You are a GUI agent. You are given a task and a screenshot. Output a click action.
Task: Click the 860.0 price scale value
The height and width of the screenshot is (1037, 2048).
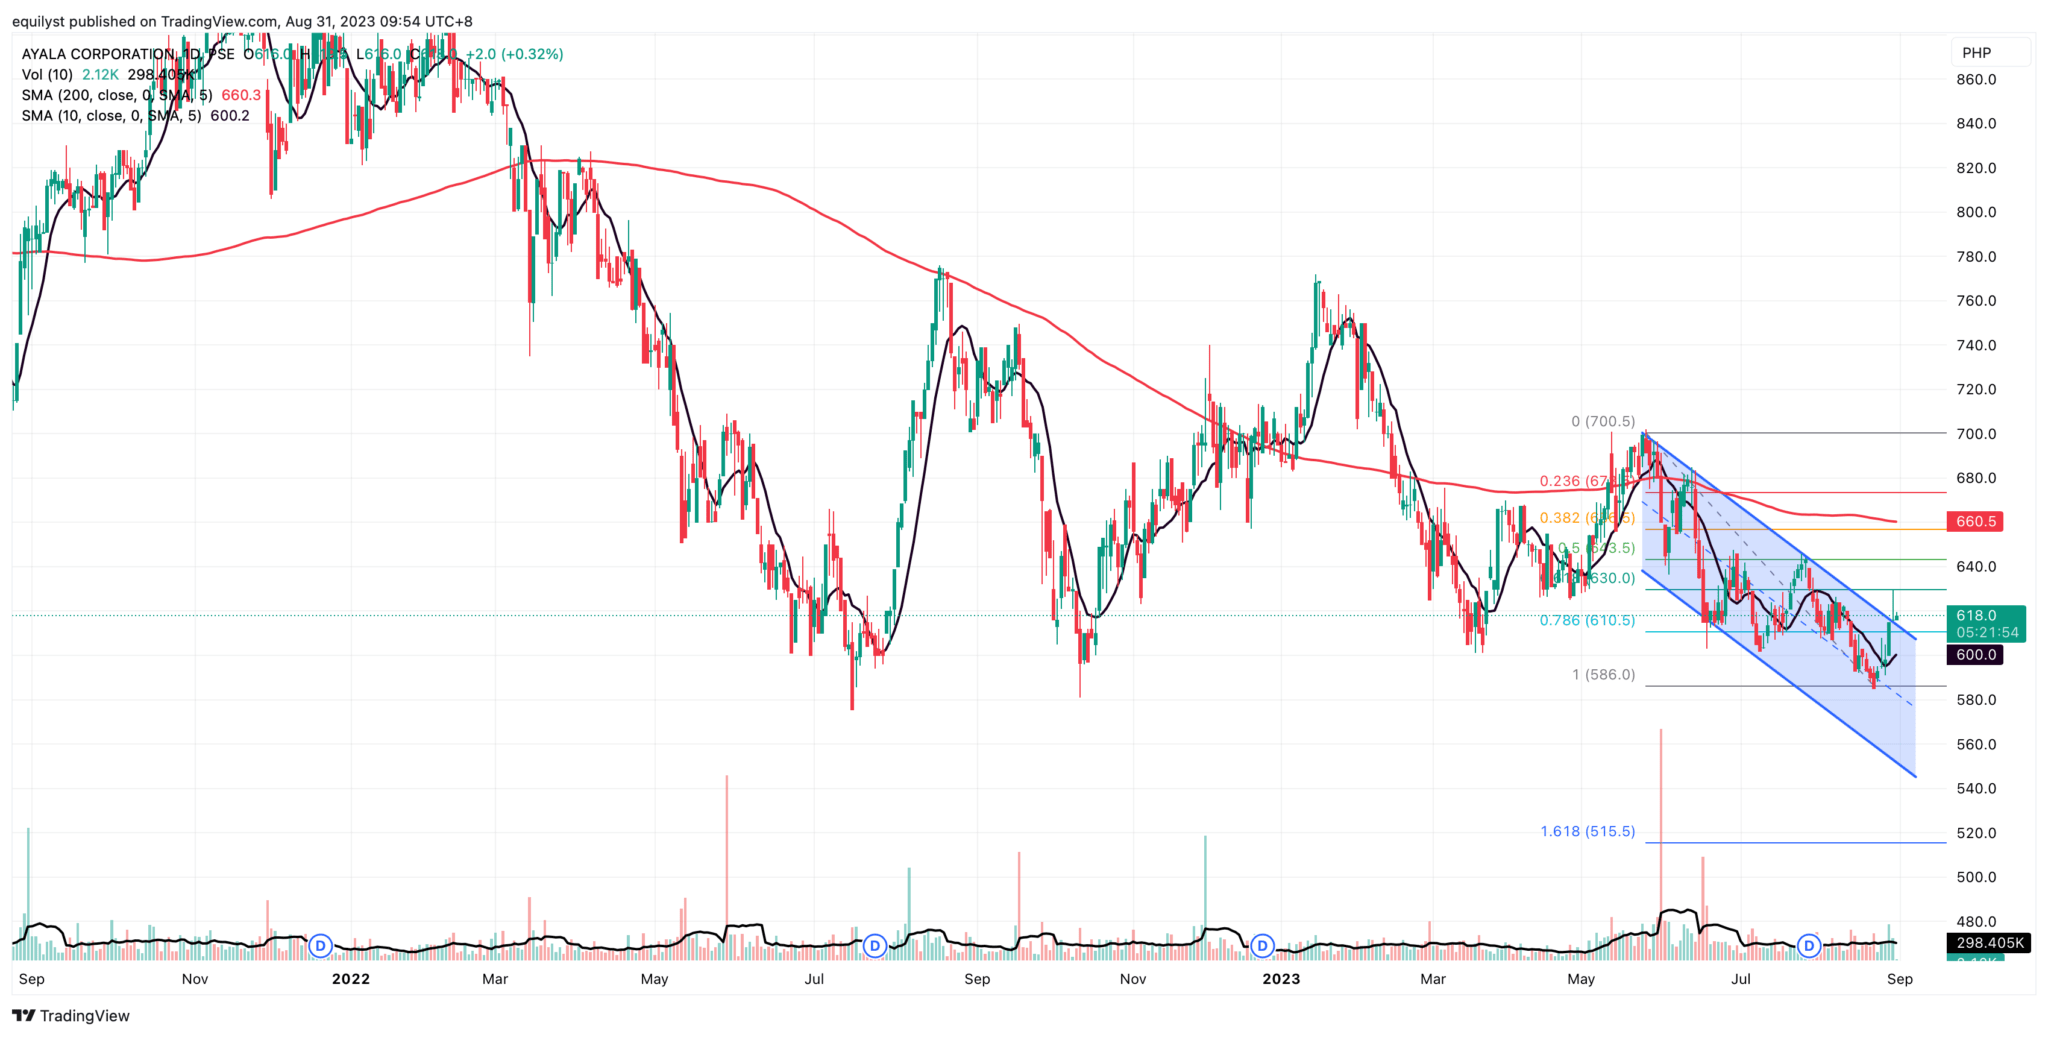pos(1976,79)
